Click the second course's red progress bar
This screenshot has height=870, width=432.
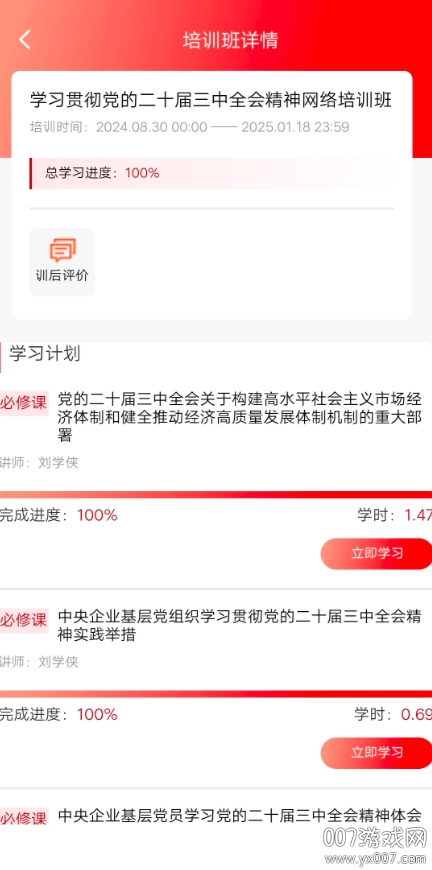(x=216, y=694)
